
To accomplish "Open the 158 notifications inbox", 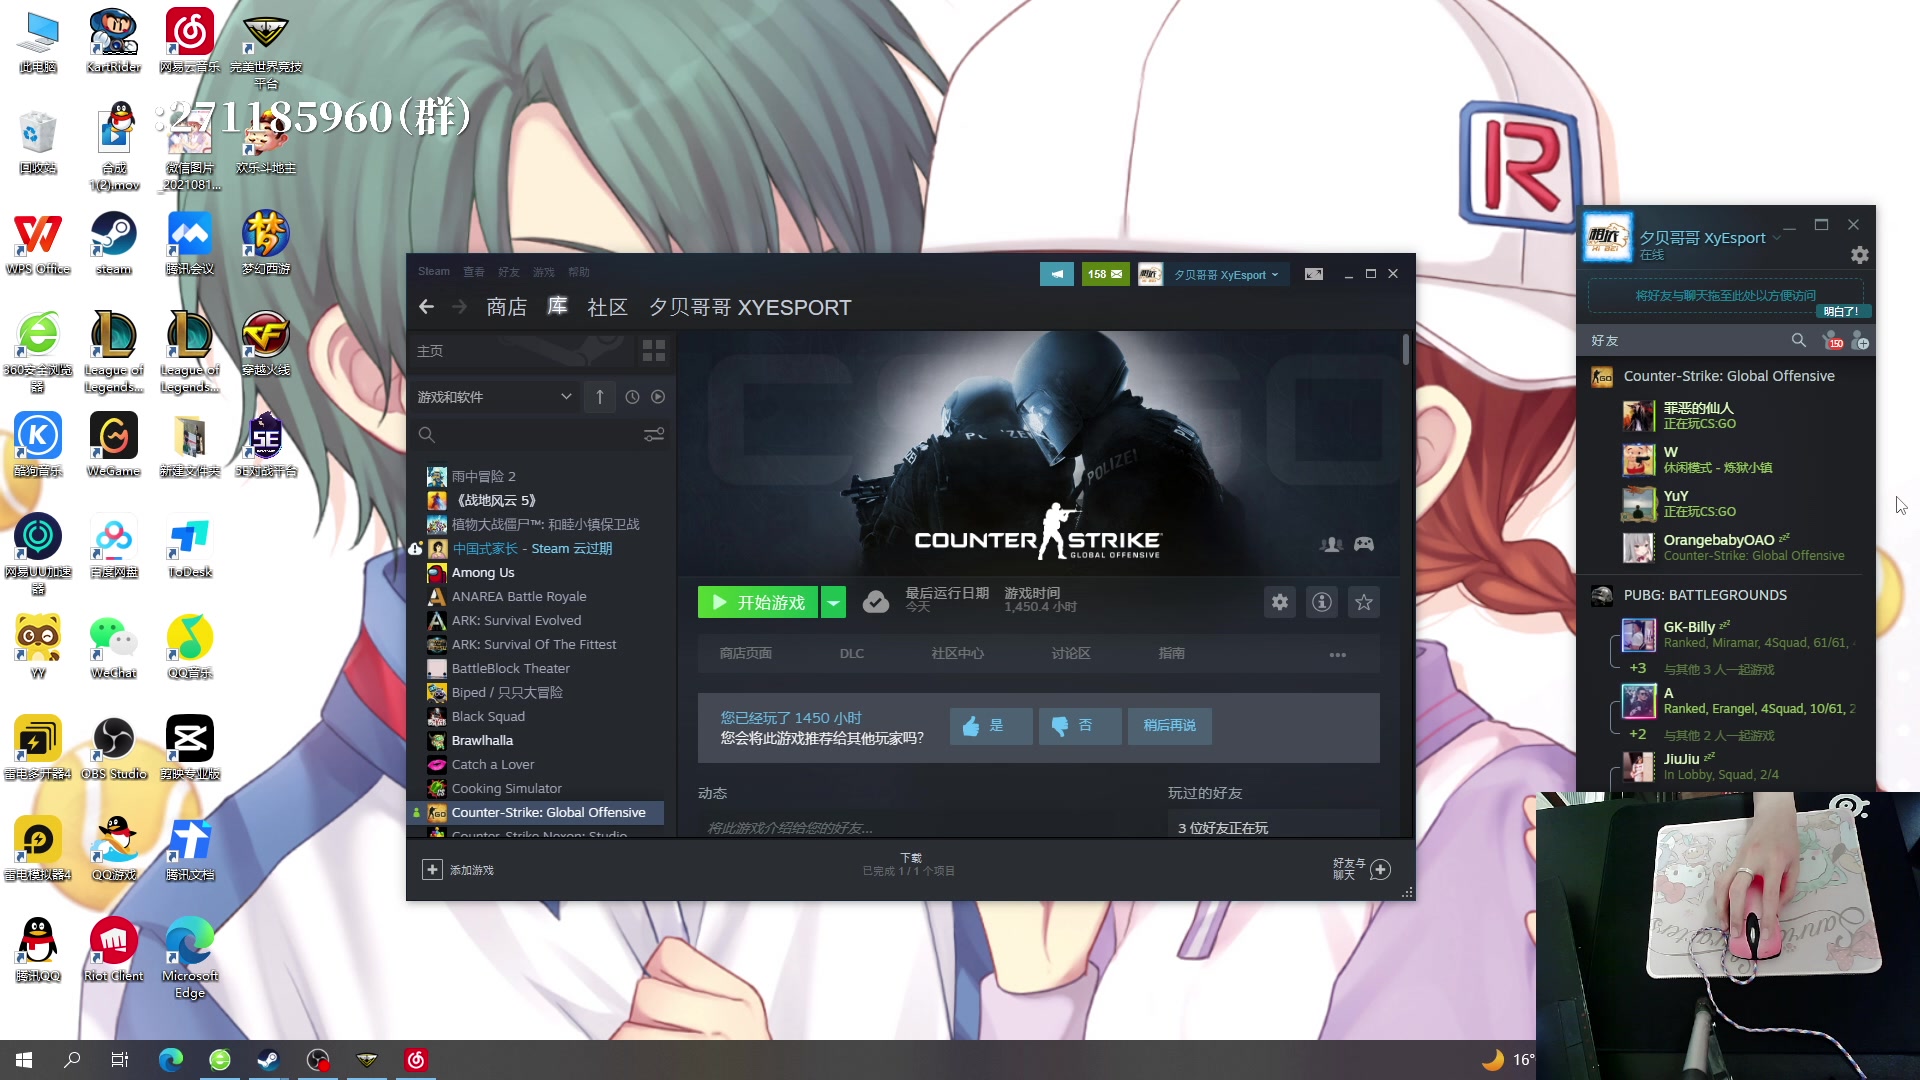I will pyautogui.click(x=1105, y=274).
